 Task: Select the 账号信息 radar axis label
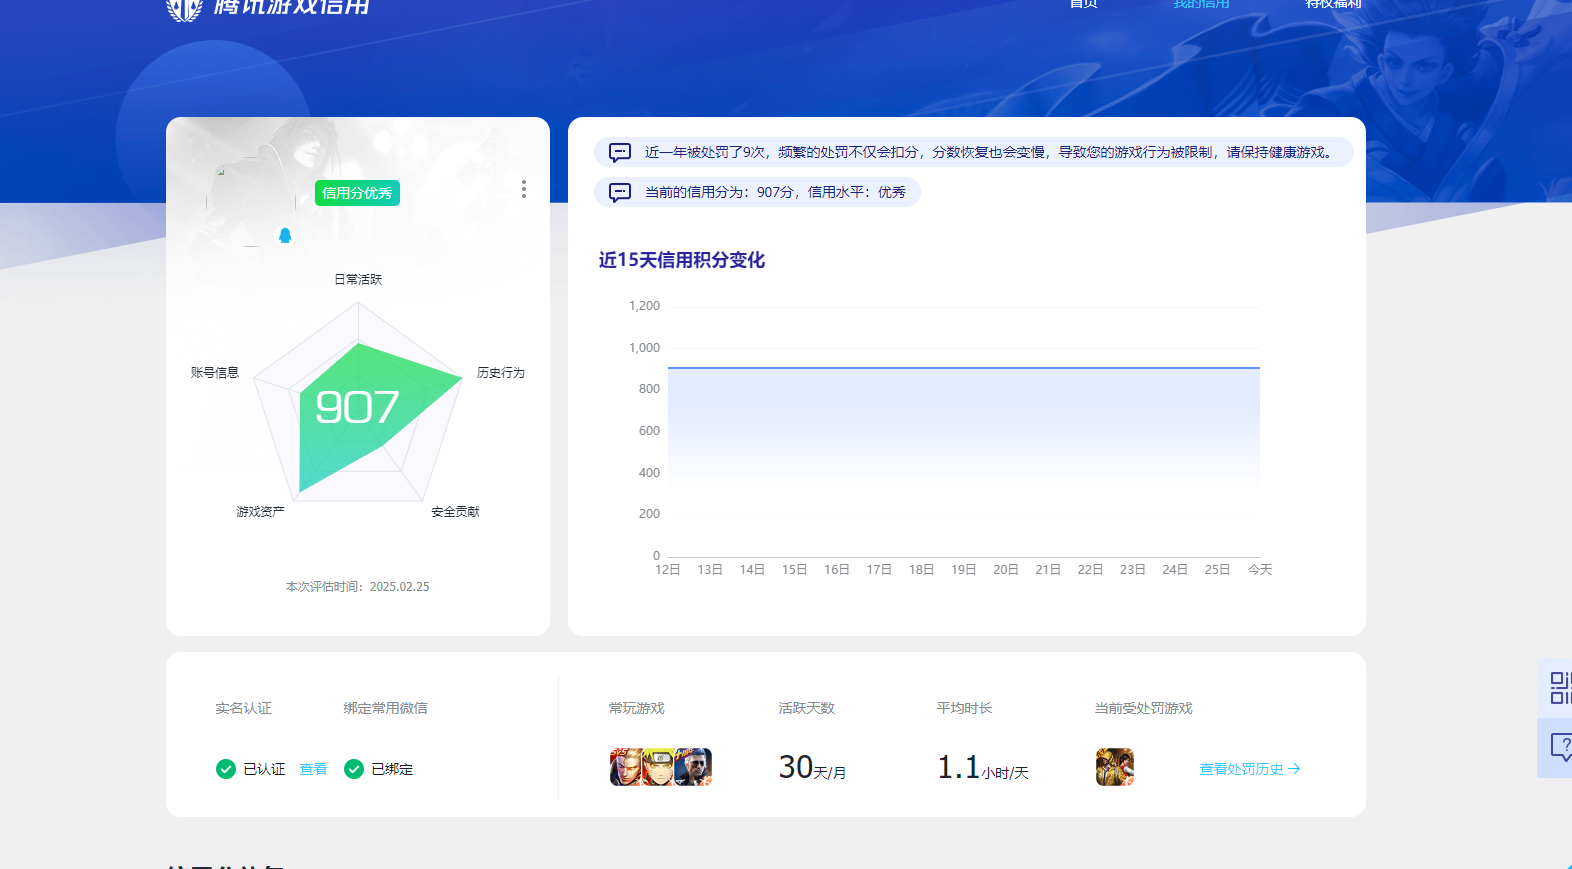coord(215,372)
